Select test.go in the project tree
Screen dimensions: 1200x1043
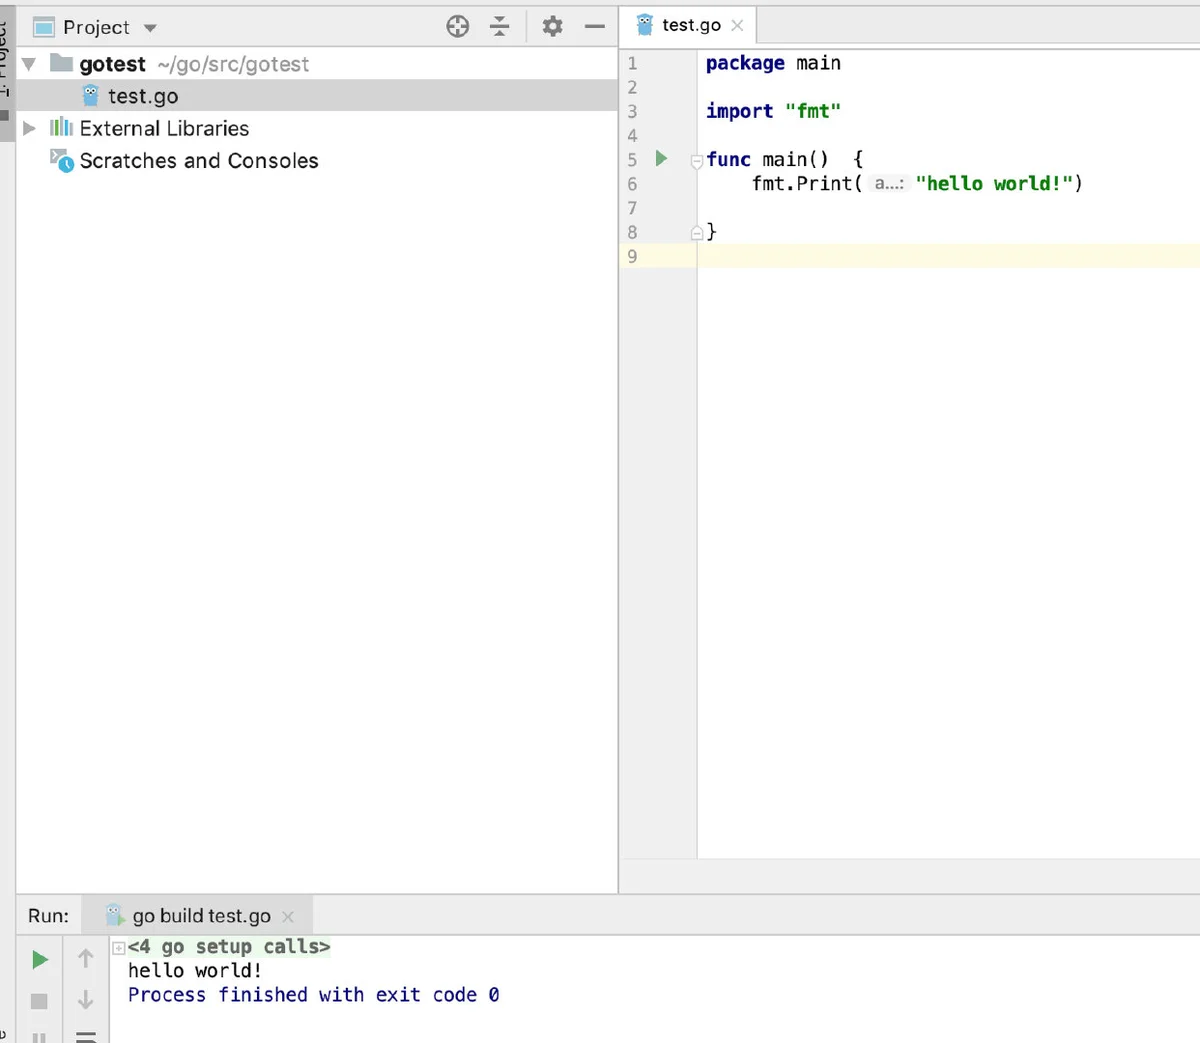click(x=143, y=96)
